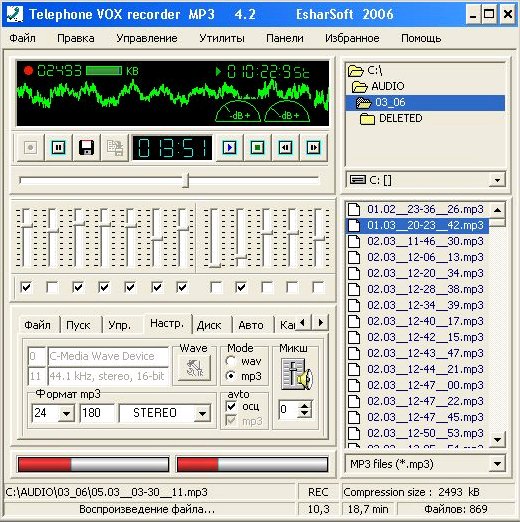Image resolution: width=520 pixels, height=522 pixels.
Task: Open the Файл menu
Action: [x=22, y=38]
